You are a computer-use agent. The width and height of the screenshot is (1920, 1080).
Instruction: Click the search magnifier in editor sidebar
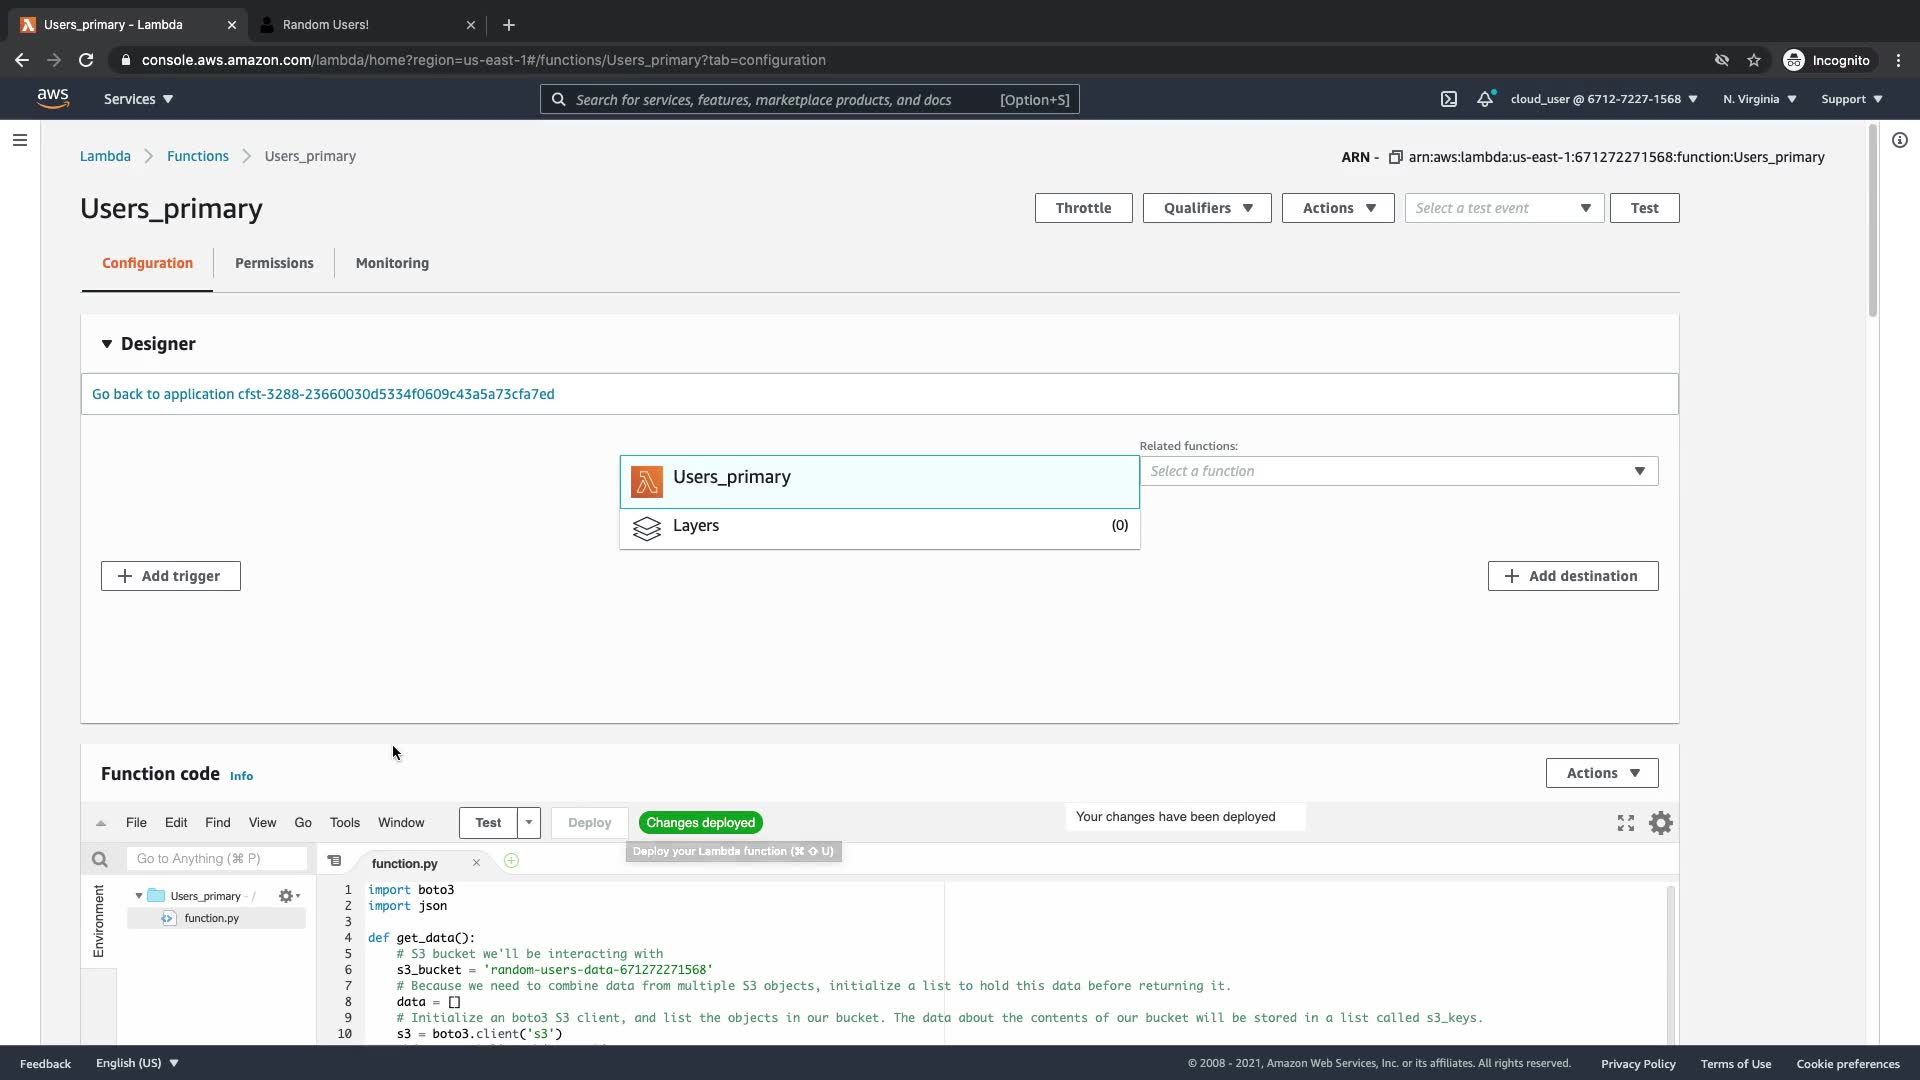click(99, 859)
